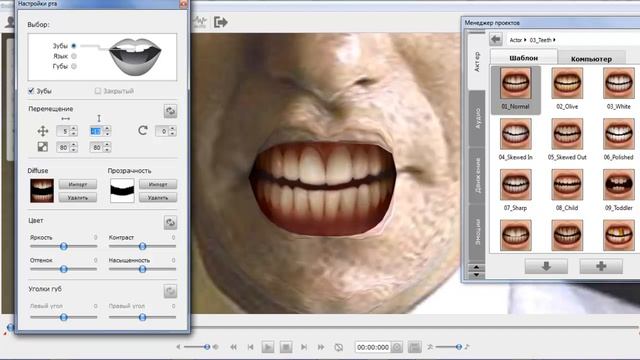The width and height of the screenshot is (640, 360).
Task: Toggle the Закрытый checkbox
Action: pos(98,91)
